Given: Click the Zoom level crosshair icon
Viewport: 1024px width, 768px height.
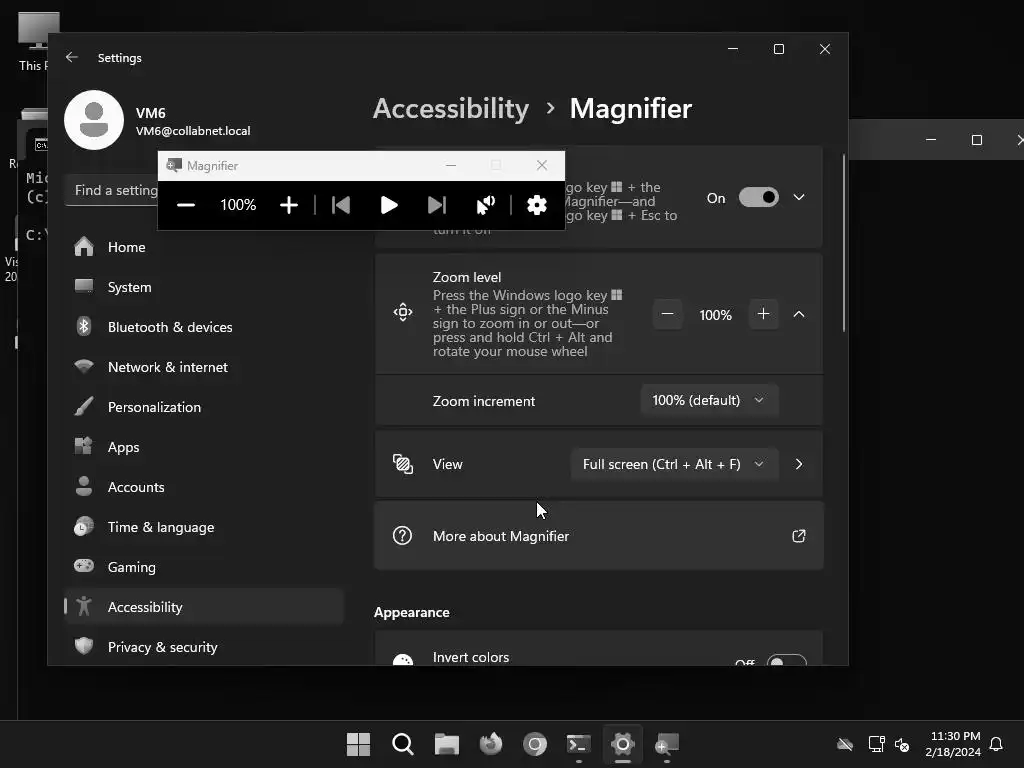Looking at the screenshot, I should (403, 312).
